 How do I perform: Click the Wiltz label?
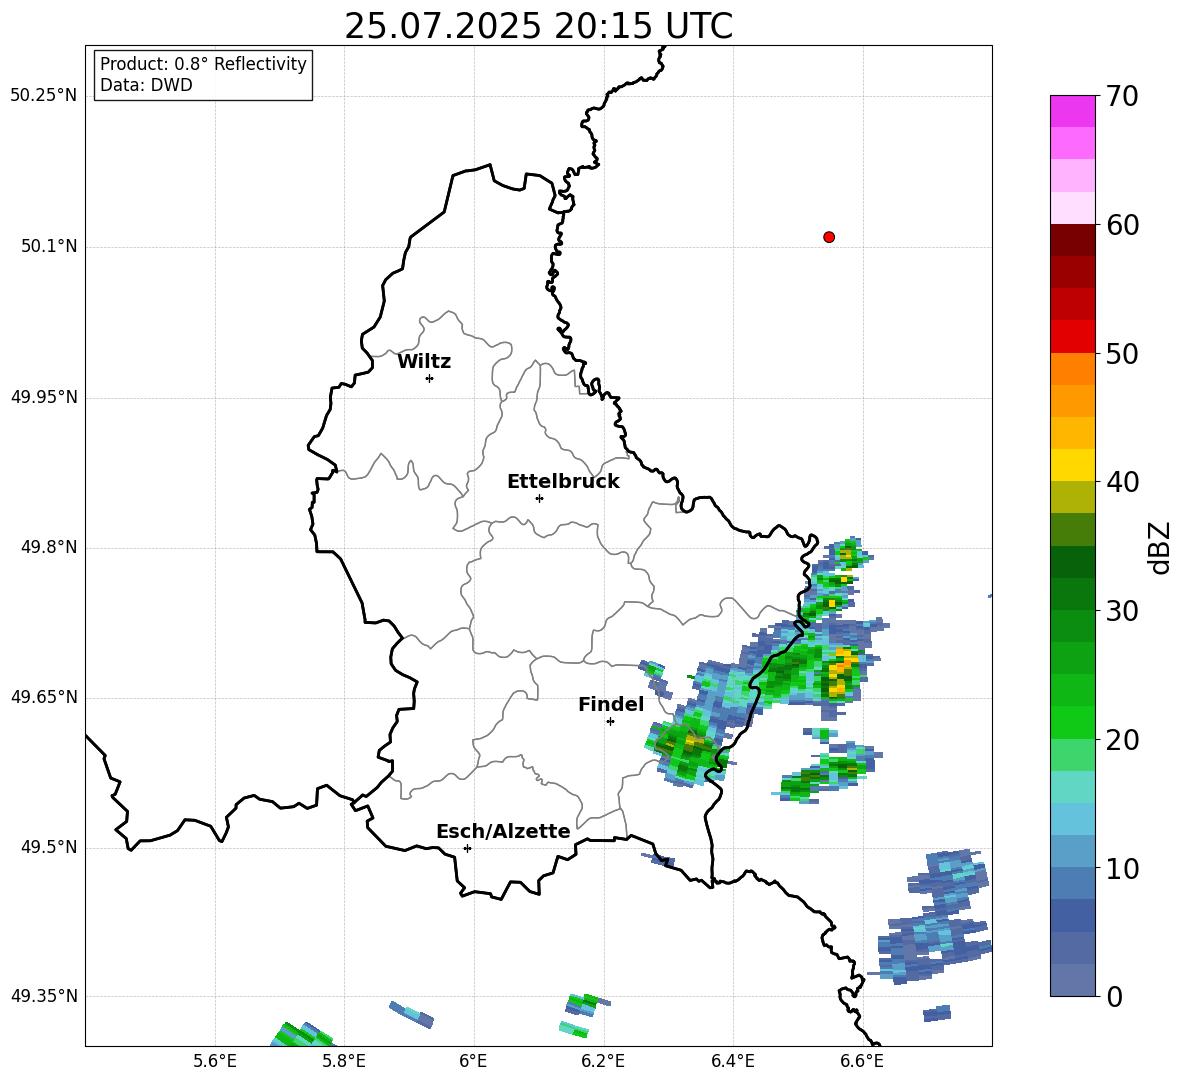point(424,362)
